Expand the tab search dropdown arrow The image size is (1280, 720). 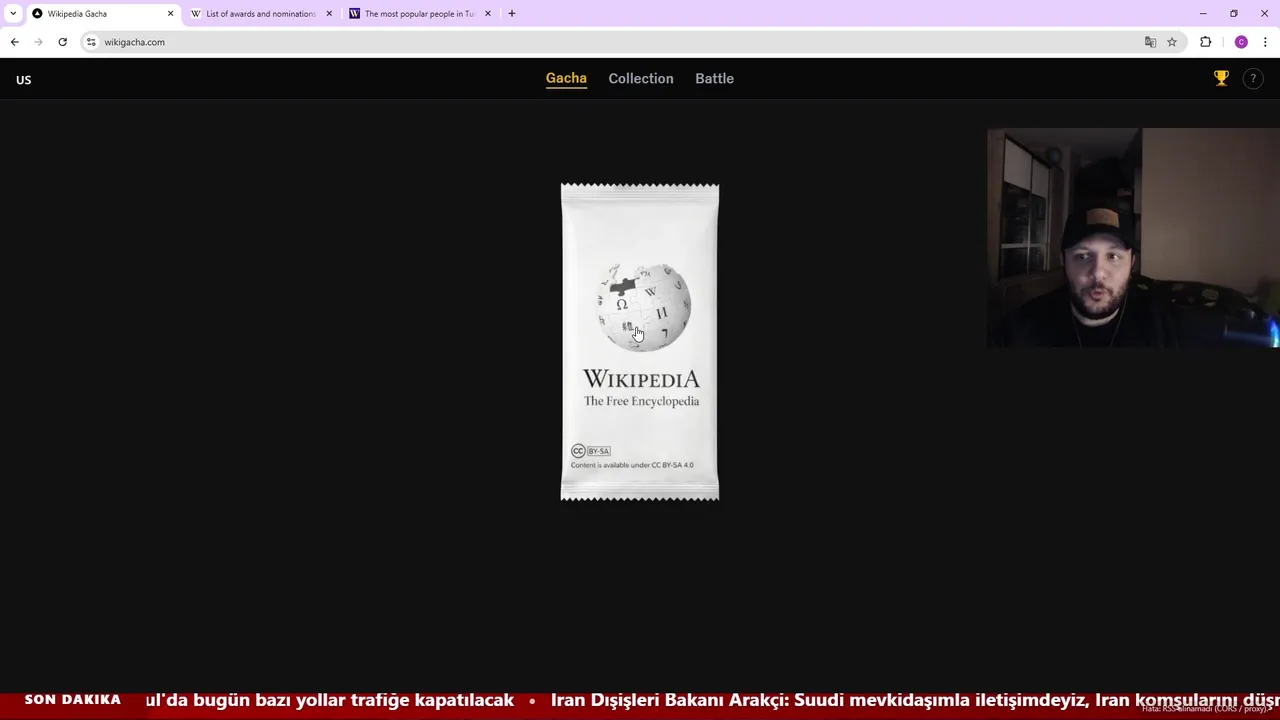click(13, 14)
